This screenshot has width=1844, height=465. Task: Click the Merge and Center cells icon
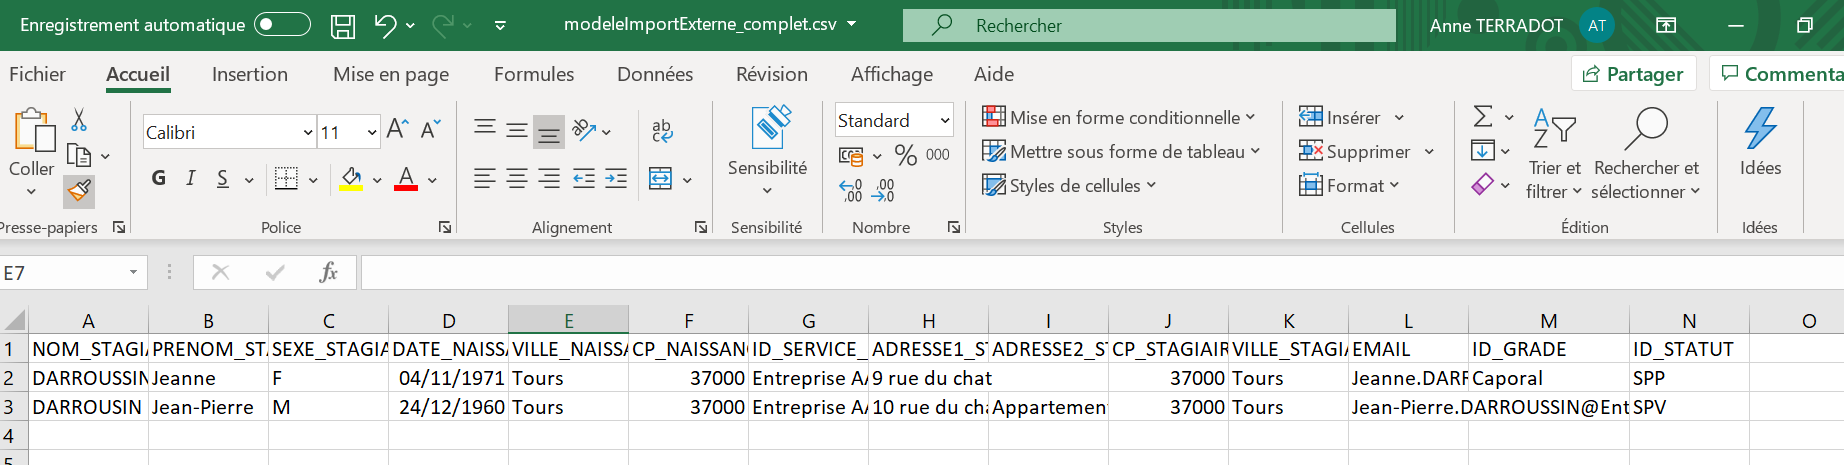(660, 179)
